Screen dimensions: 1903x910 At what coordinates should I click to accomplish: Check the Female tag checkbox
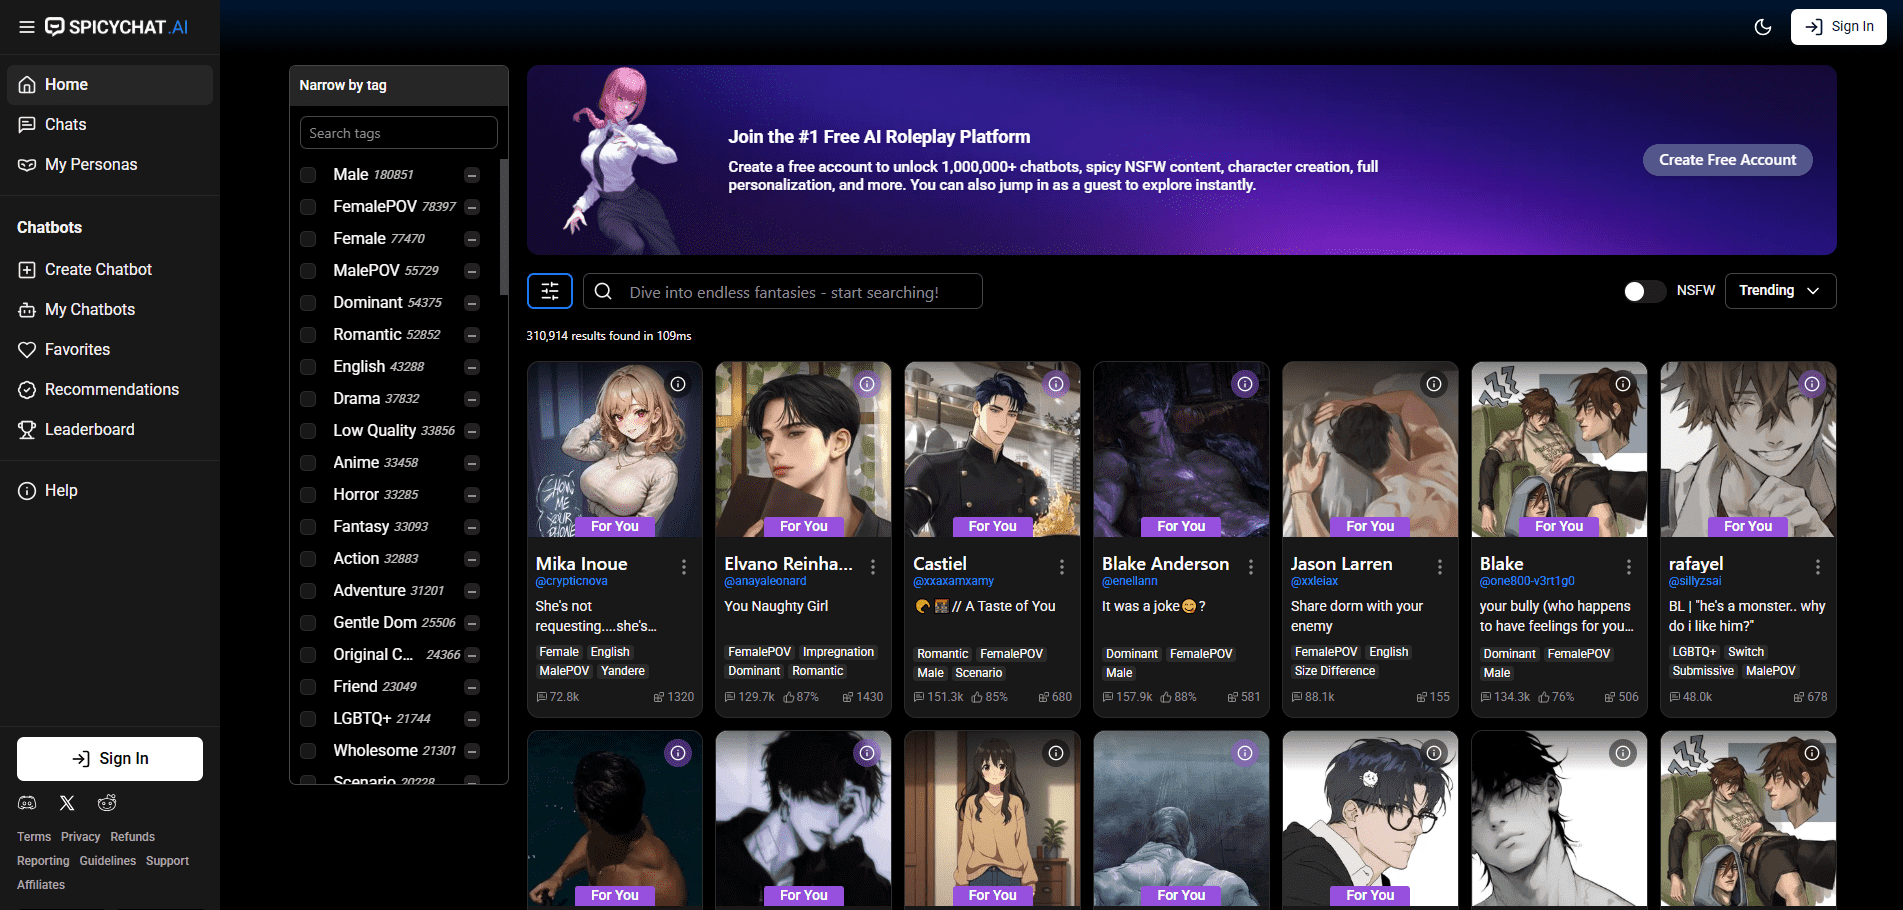309,239
